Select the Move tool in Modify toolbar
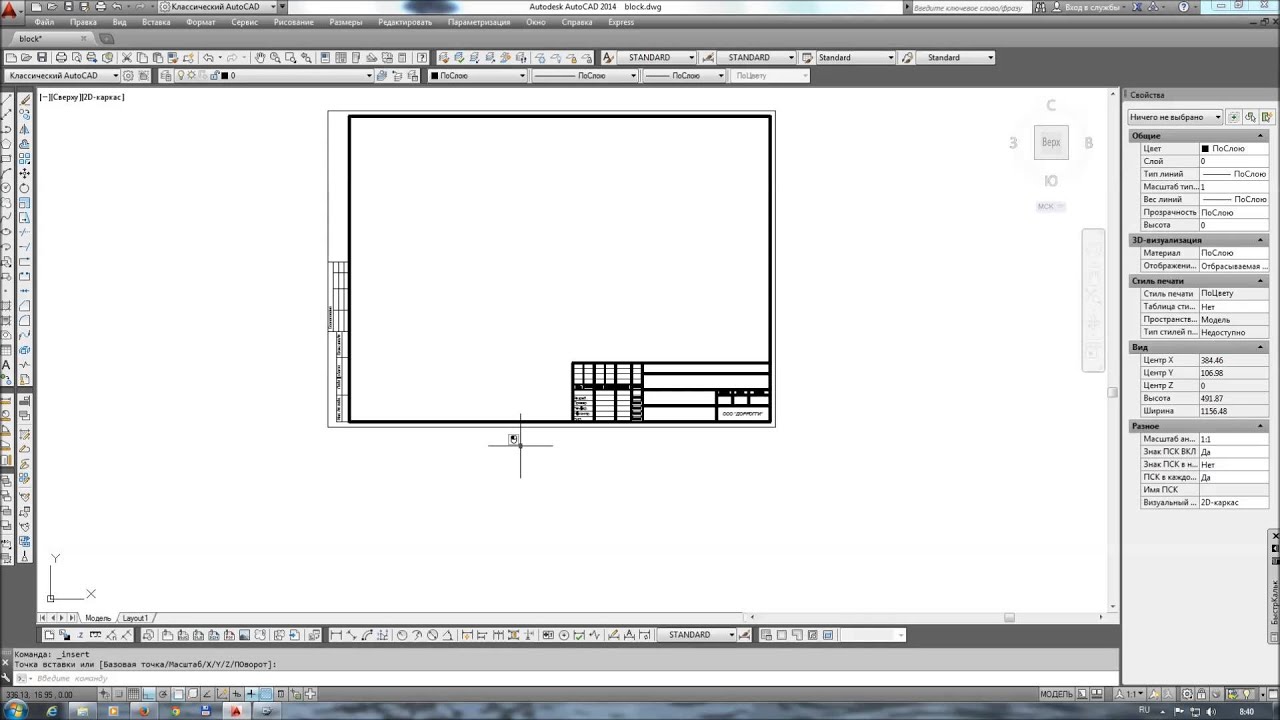 [x=25, y=173]
